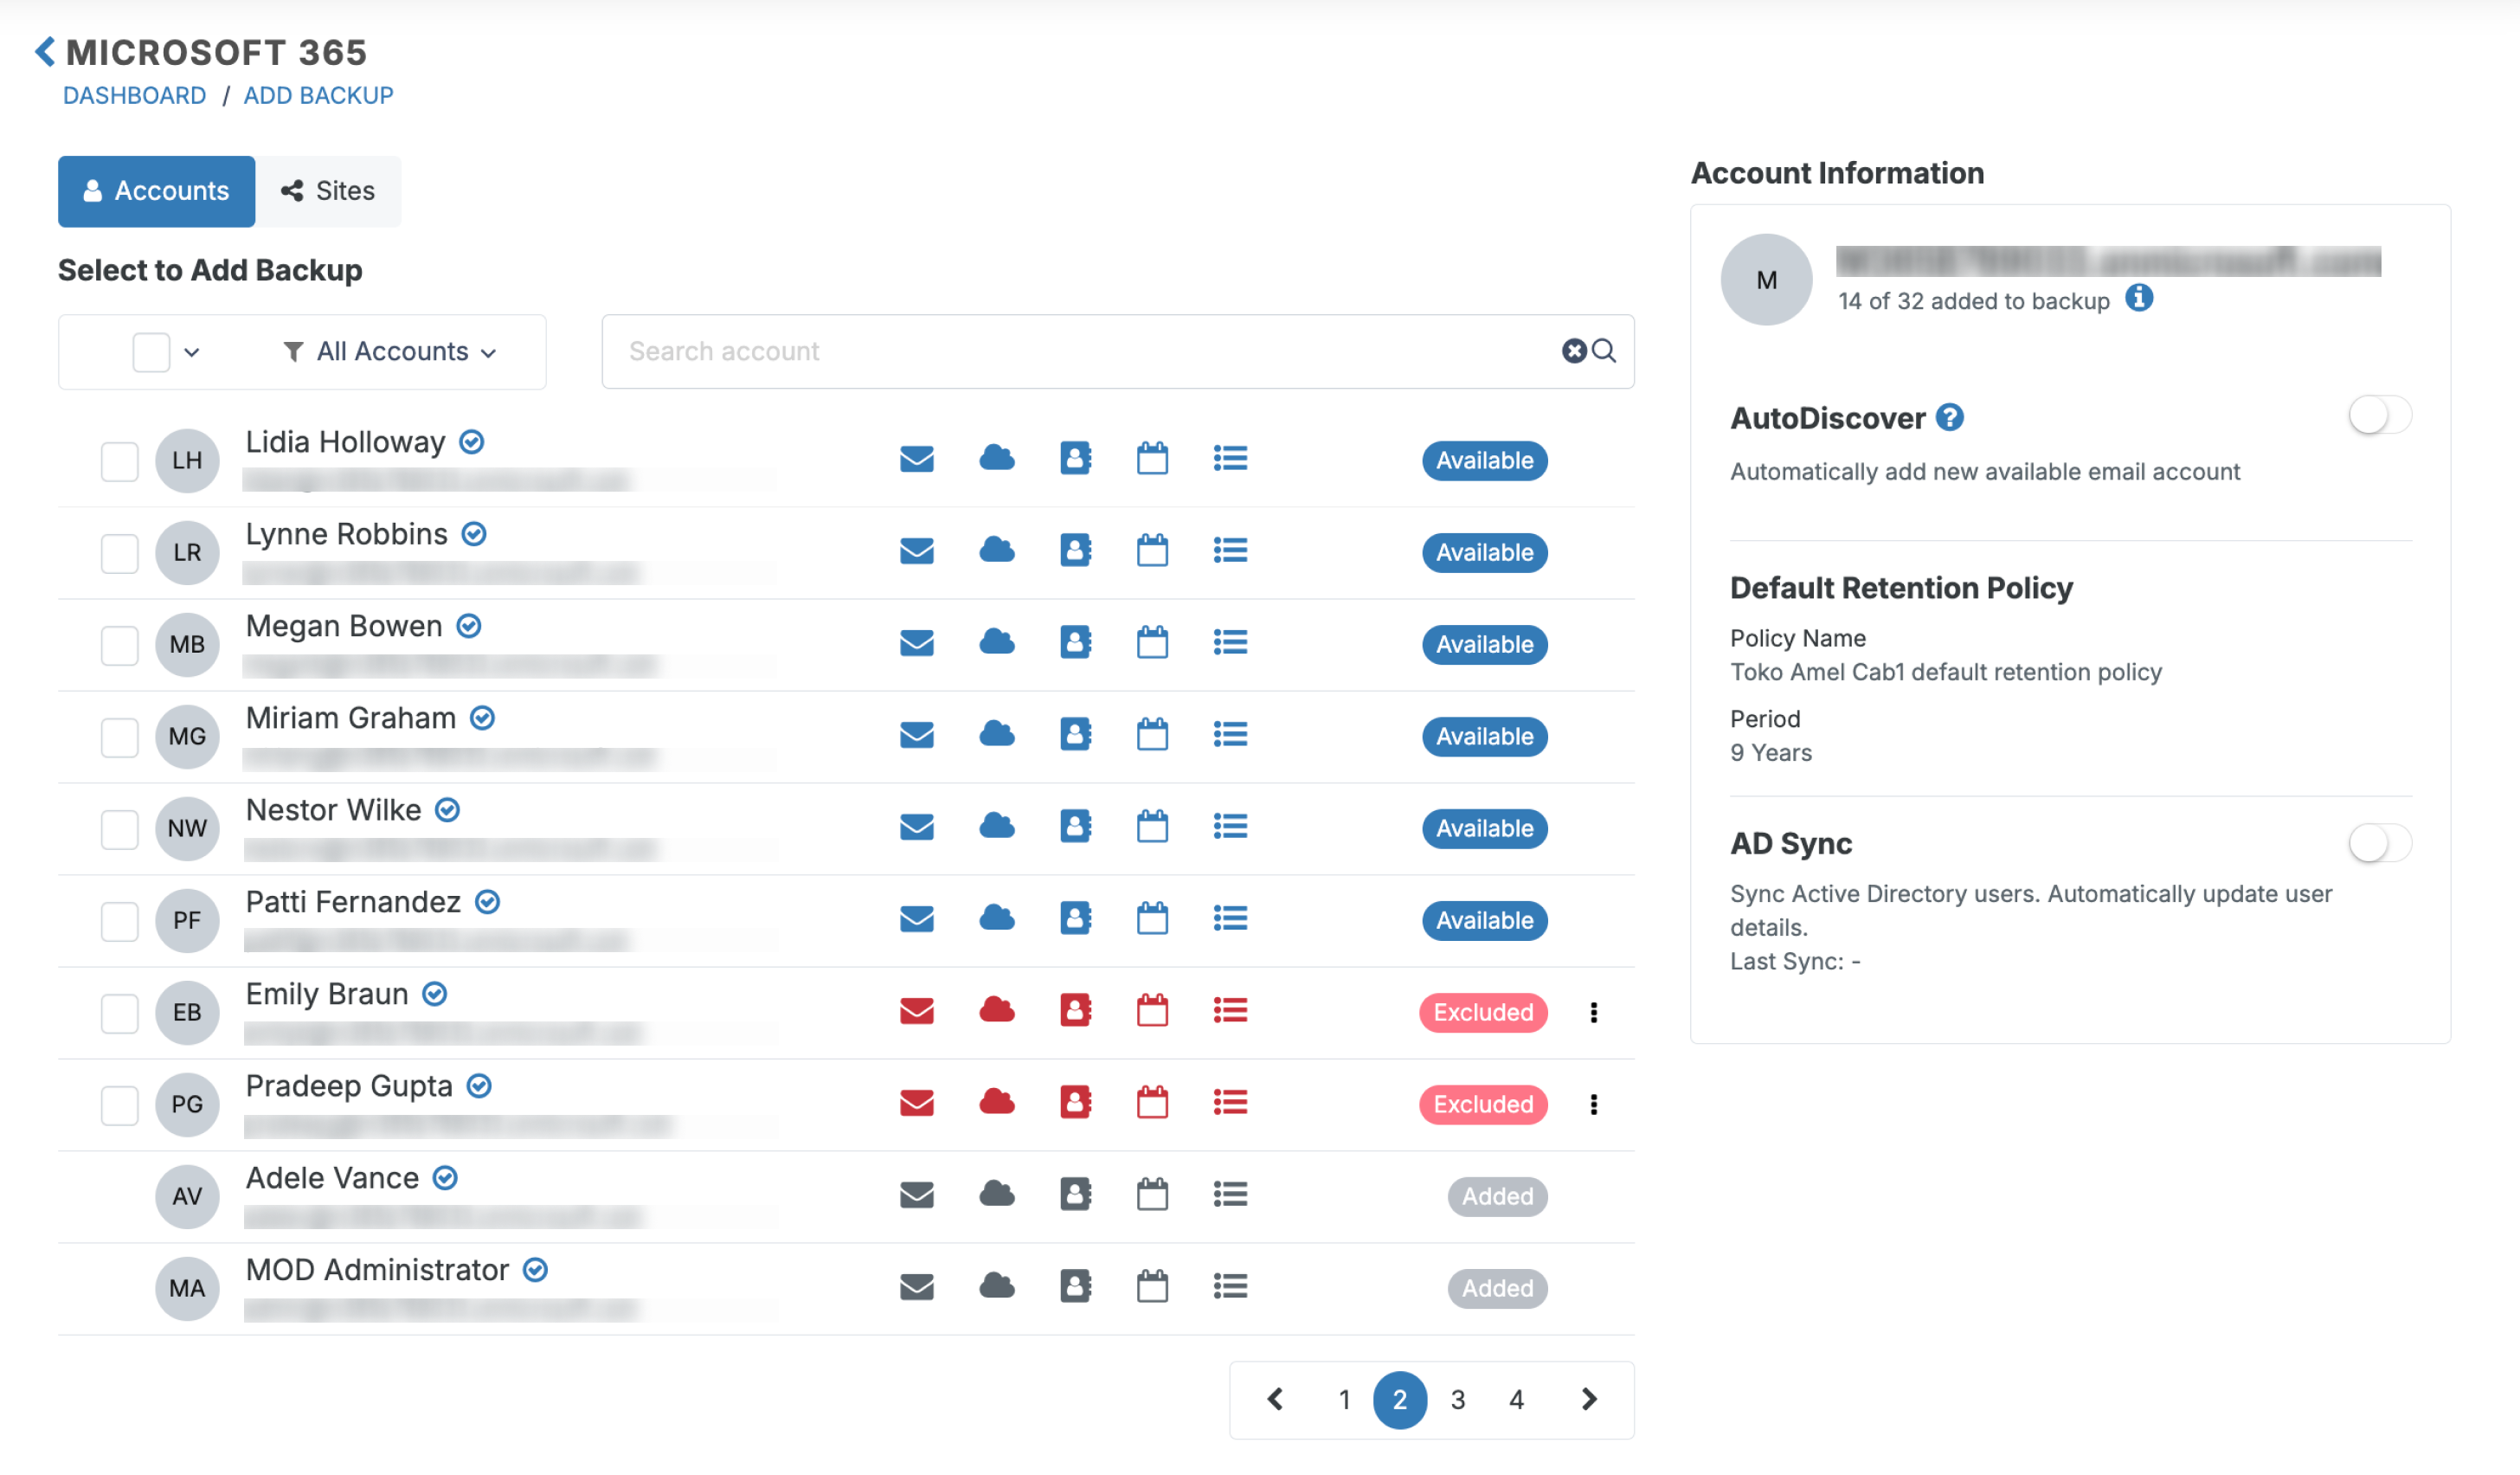This screenshot has height=1475, width=2520.
Task: Open the All Accounts filter dropdown
Action: pos(391,352)
